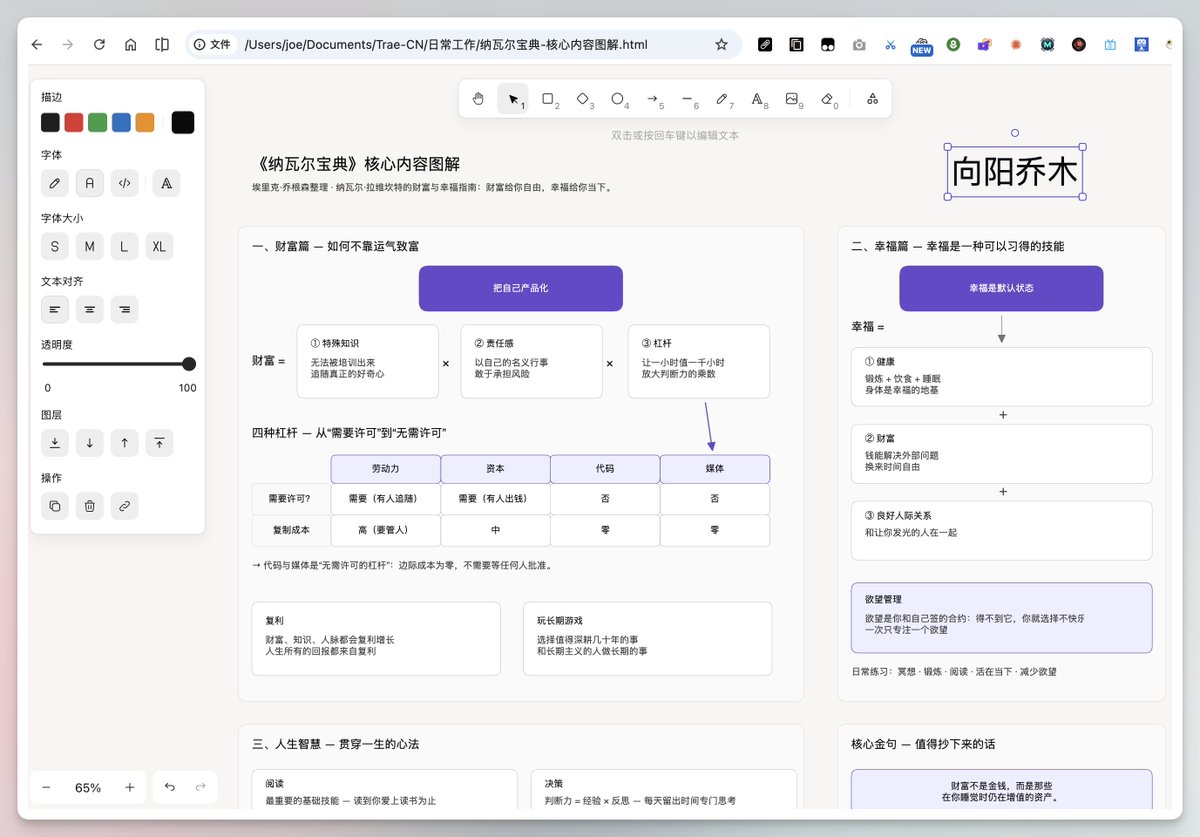This screenshot has height=837, width=1200.
Task: Select the Rectangle shape tool
Action: click(548, 99)
